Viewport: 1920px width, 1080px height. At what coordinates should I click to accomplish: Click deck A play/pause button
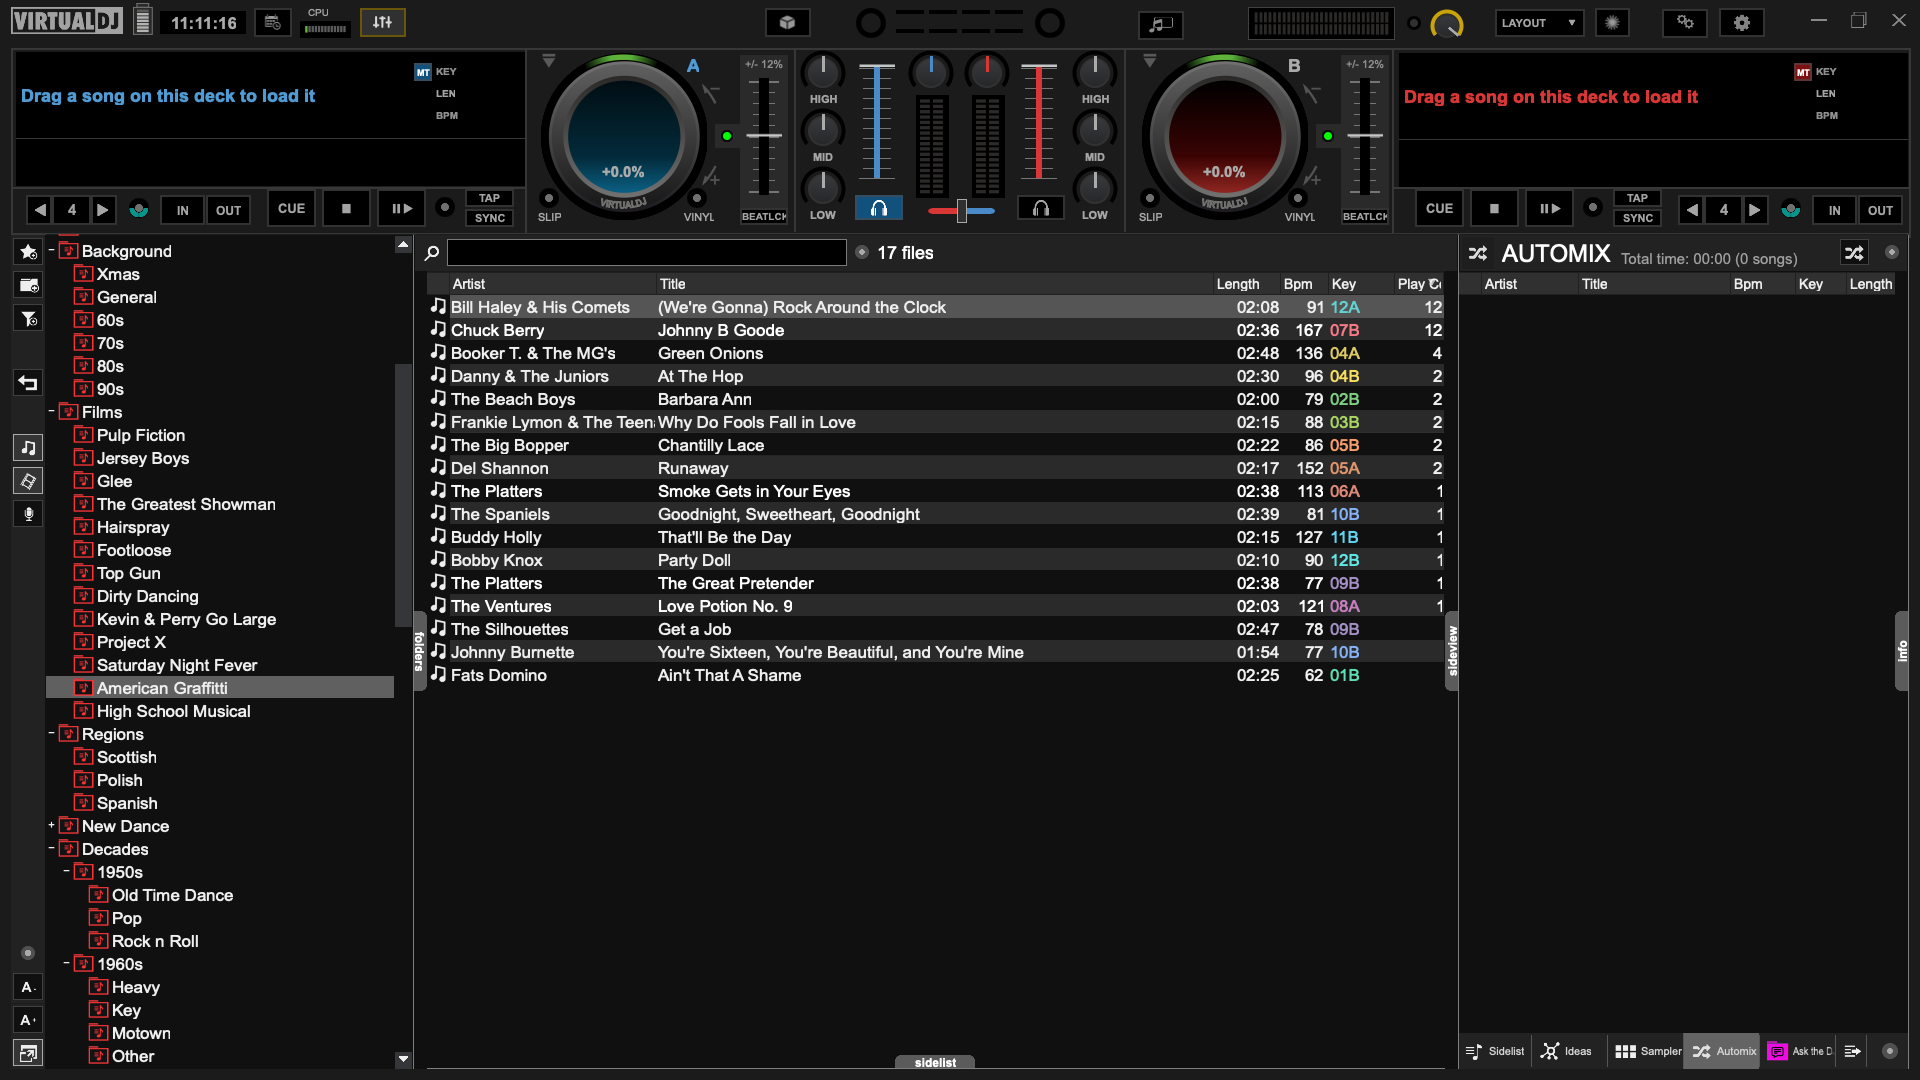[401, 209]
